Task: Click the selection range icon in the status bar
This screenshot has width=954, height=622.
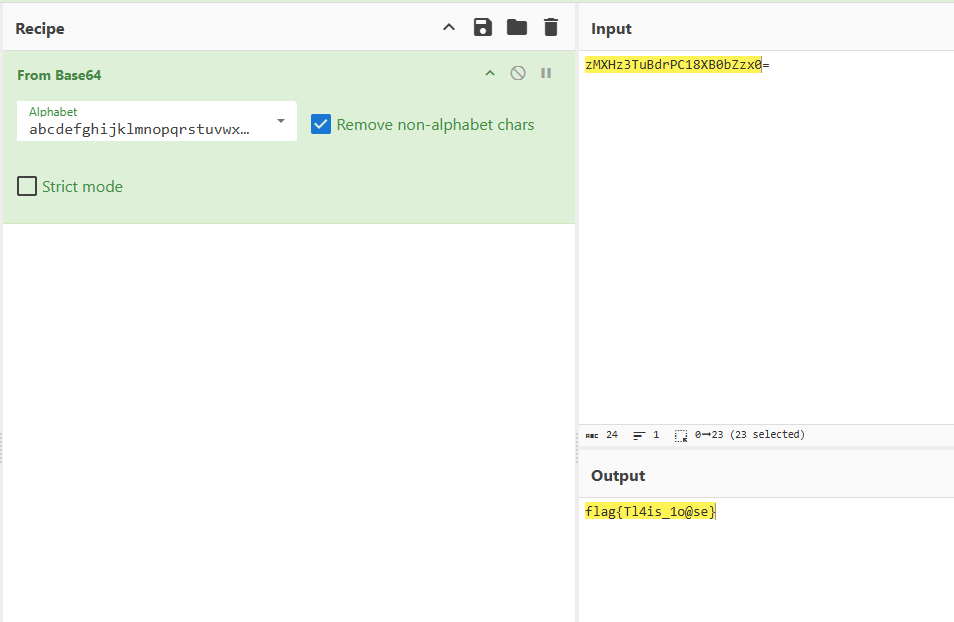Action: pyautogui.click(x=681, y=435)
